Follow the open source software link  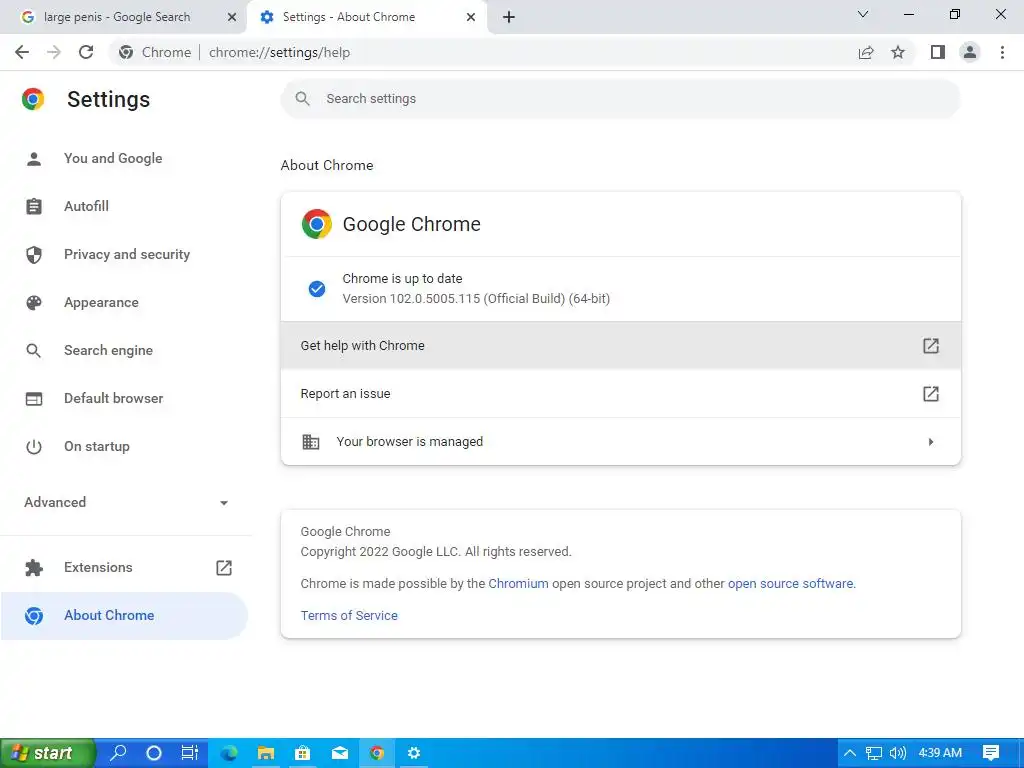[x=790, y=584]
